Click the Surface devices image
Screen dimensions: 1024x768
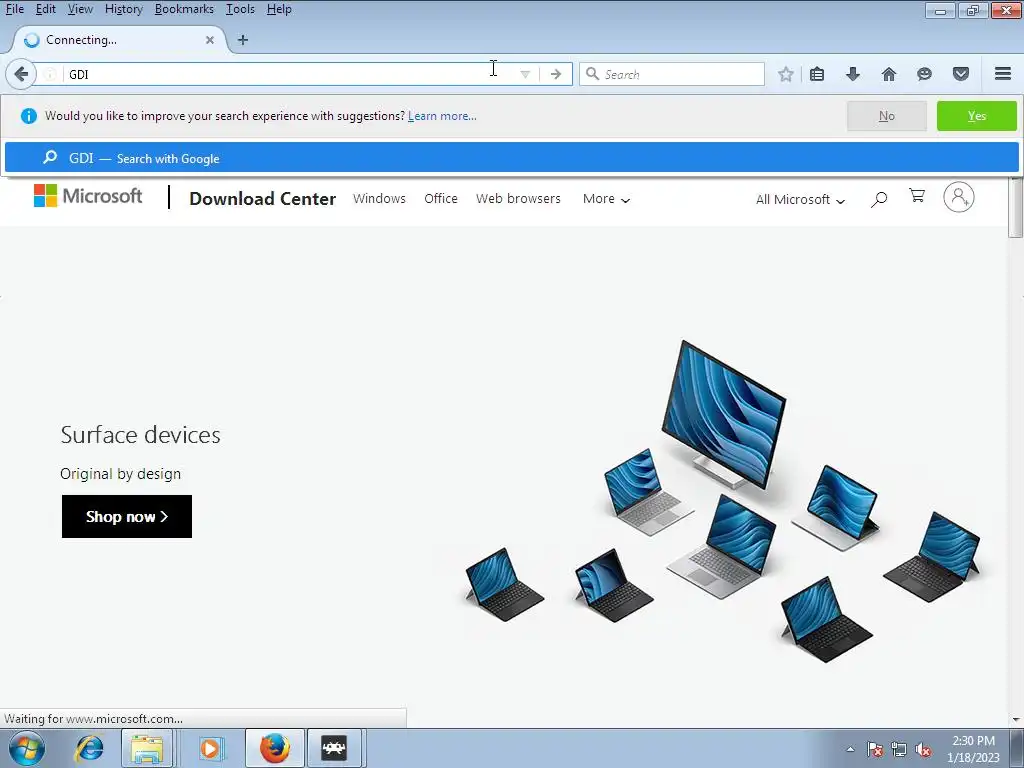[x=724, y=502]
